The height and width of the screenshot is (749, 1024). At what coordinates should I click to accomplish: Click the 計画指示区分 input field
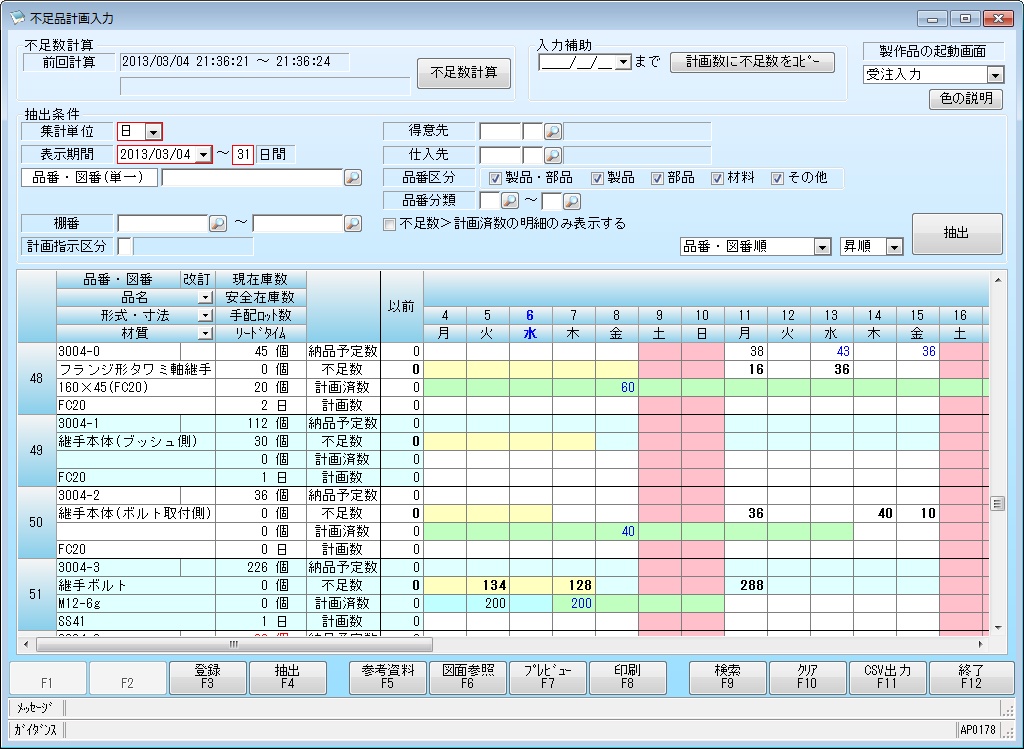pyautogui.click(x=124, y=246)
